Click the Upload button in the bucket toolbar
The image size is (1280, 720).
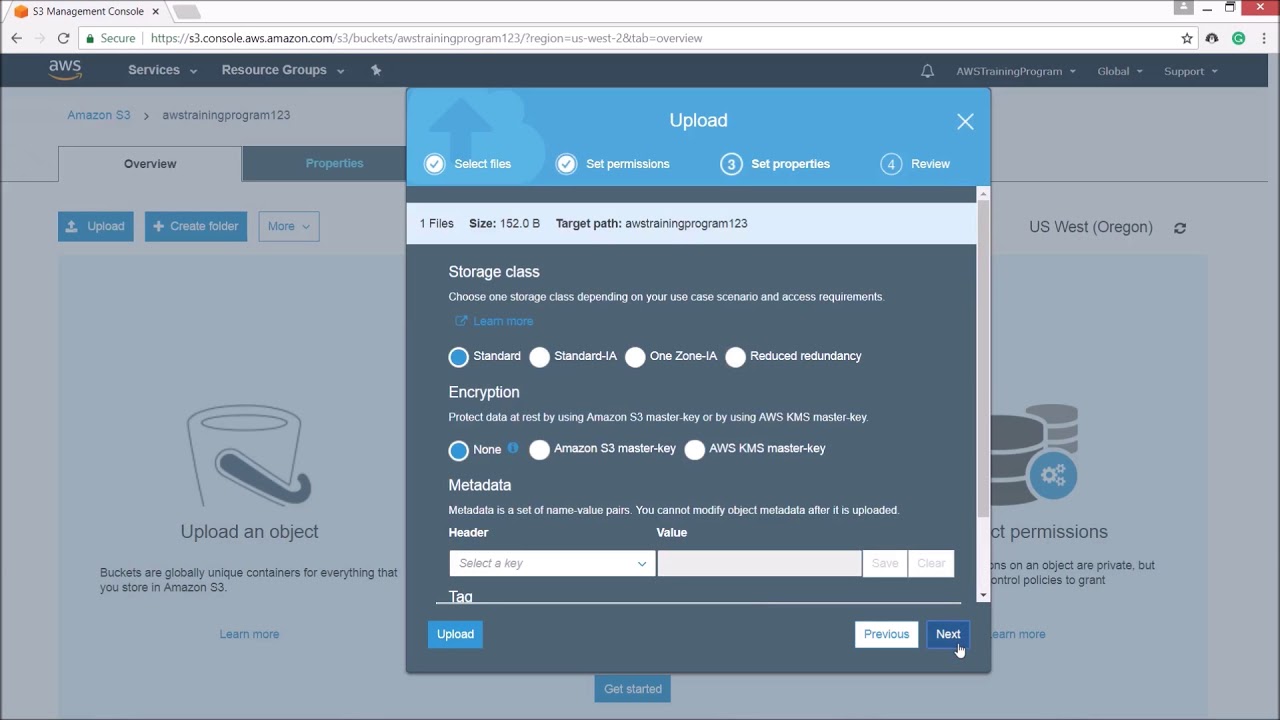coord(96,226)
